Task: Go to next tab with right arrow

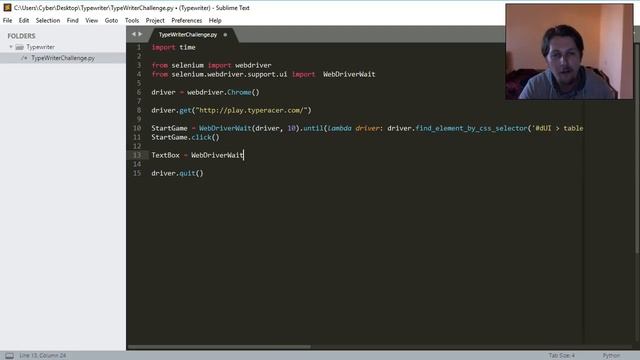Action: point(140,34)
